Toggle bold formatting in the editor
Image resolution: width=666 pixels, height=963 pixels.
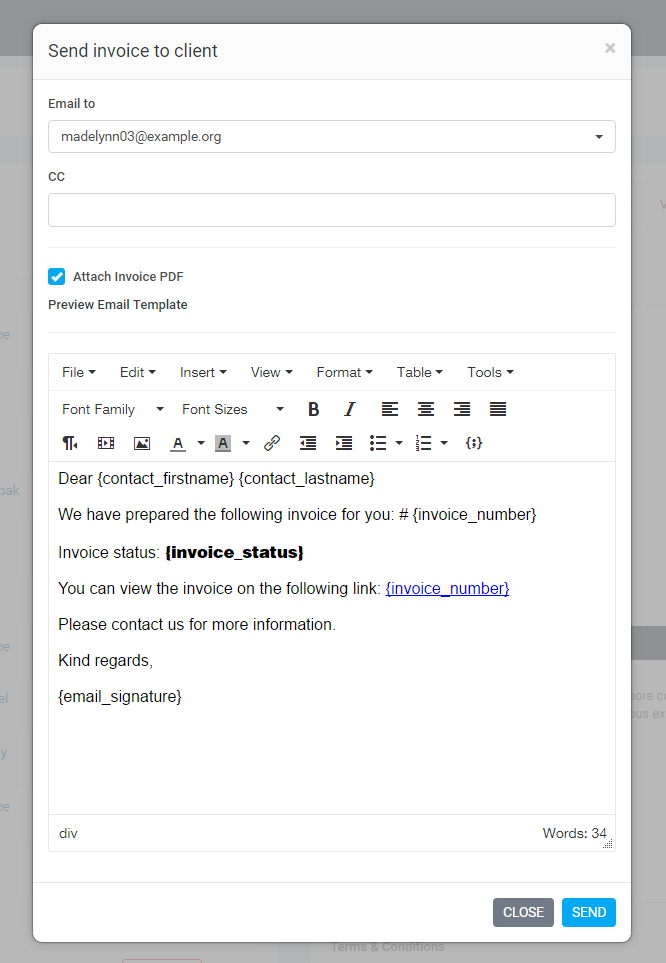313,409
